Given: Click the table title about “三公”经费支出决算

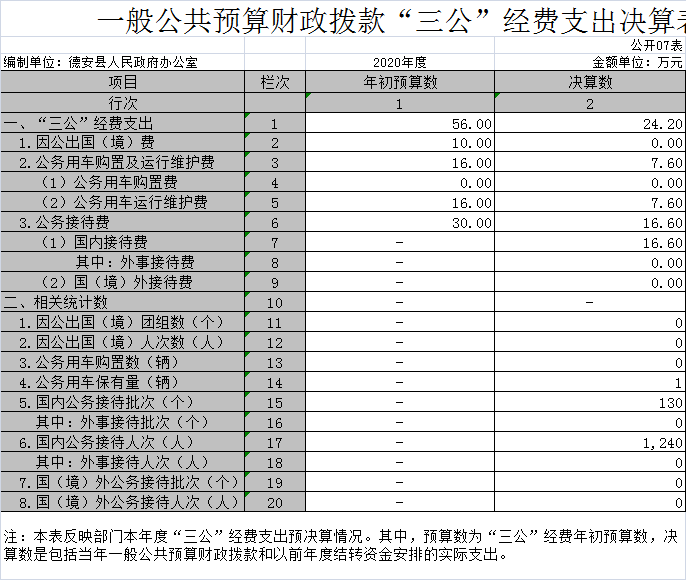Looking at the screenshot, I should click(390, 20).
